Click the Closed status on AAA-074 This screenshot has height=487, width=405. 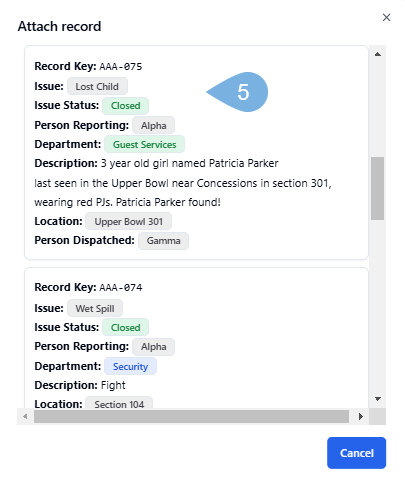pyautogui.click(x=125, y=328)
